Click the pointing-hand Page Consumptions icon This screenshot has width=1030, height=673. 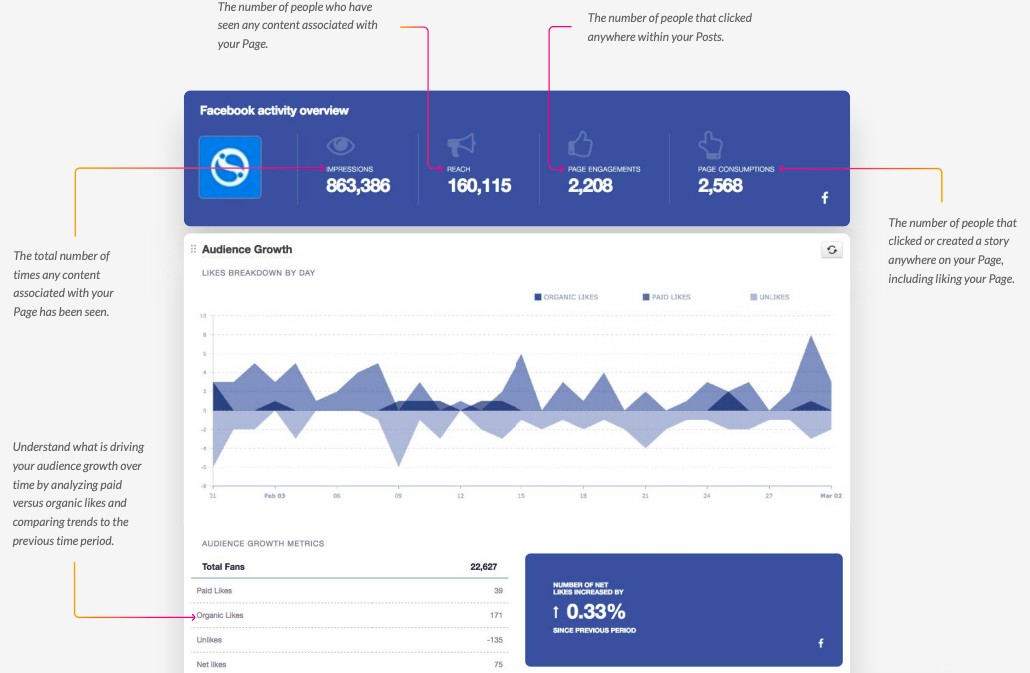710,145
